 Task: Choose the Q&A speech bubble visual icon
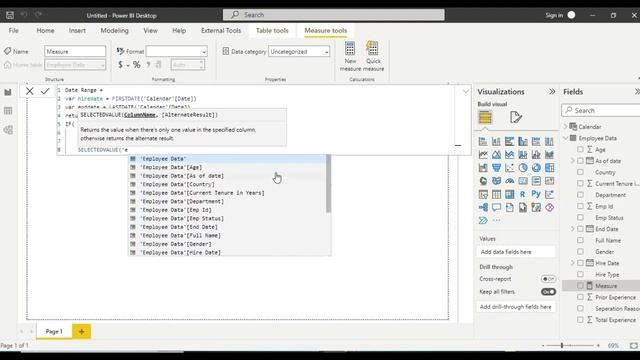(496, 207)
